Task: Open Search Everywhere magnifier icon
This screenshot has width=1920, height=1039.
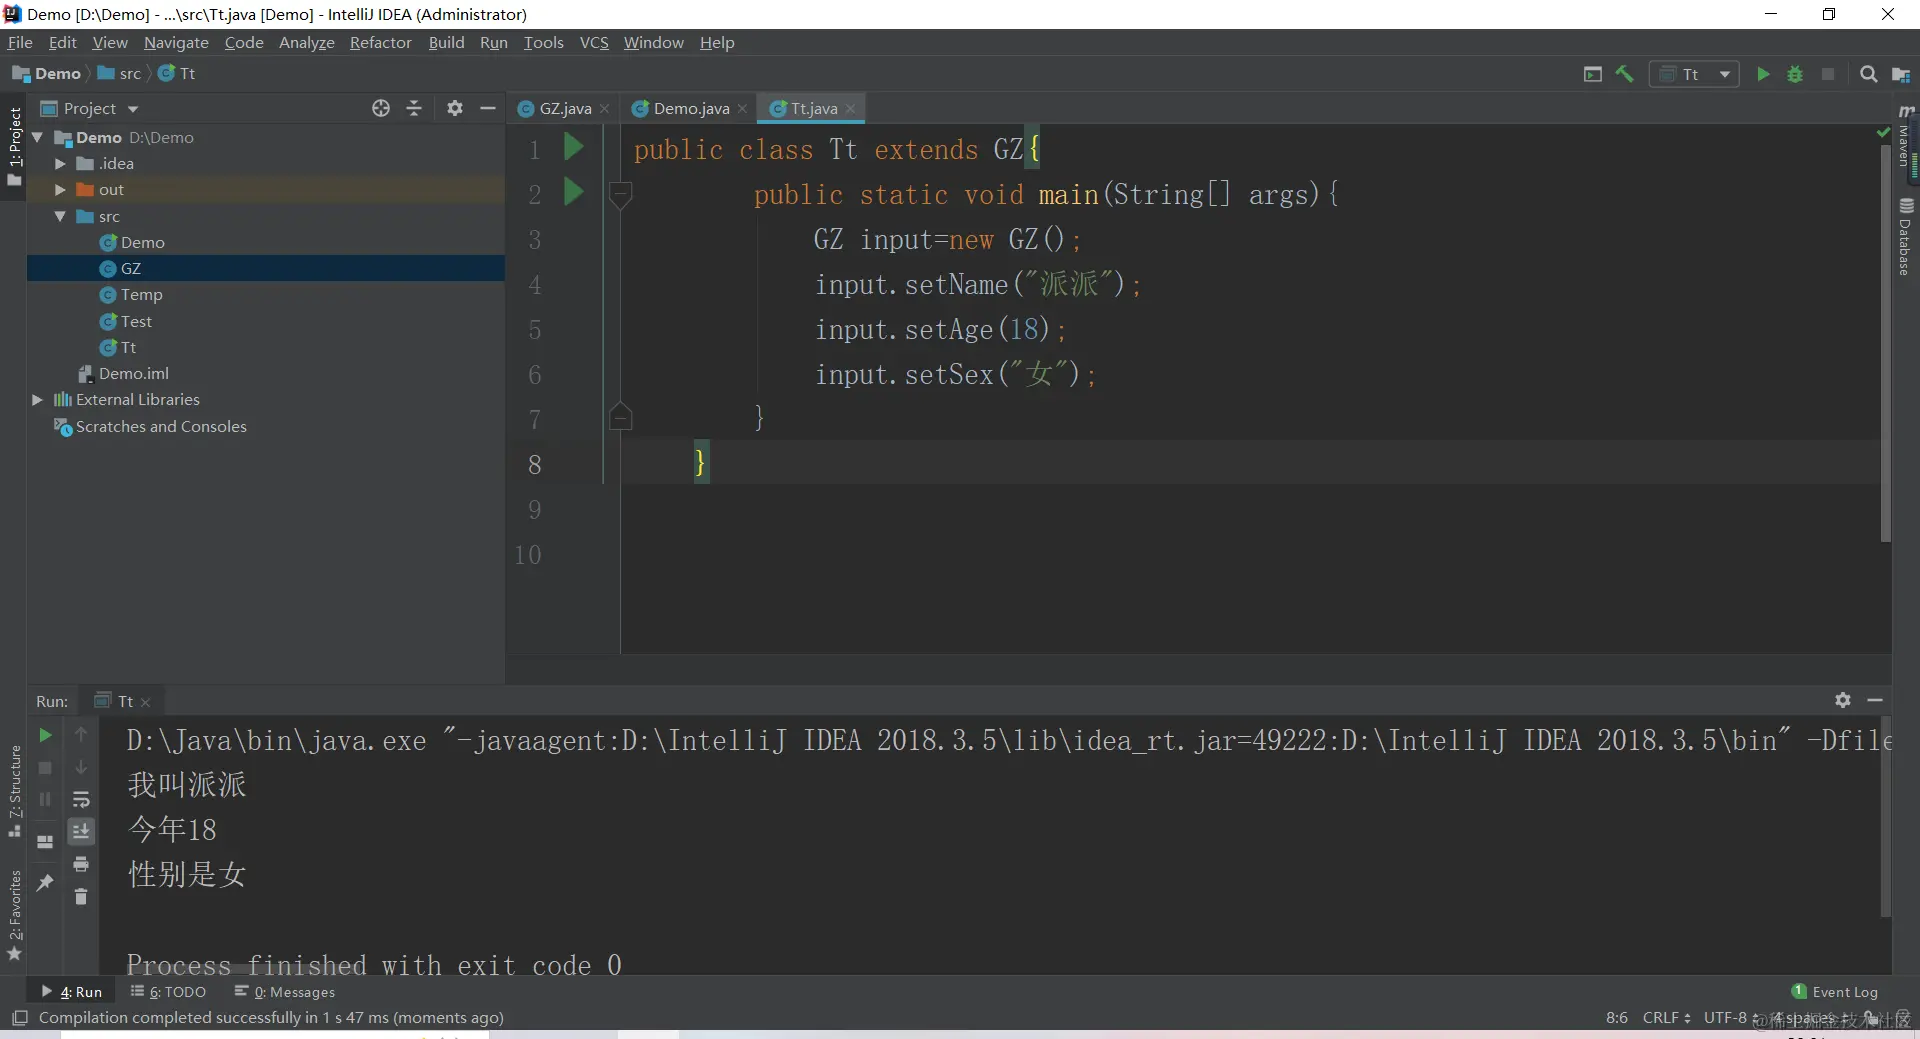Action: [1868, 74]
